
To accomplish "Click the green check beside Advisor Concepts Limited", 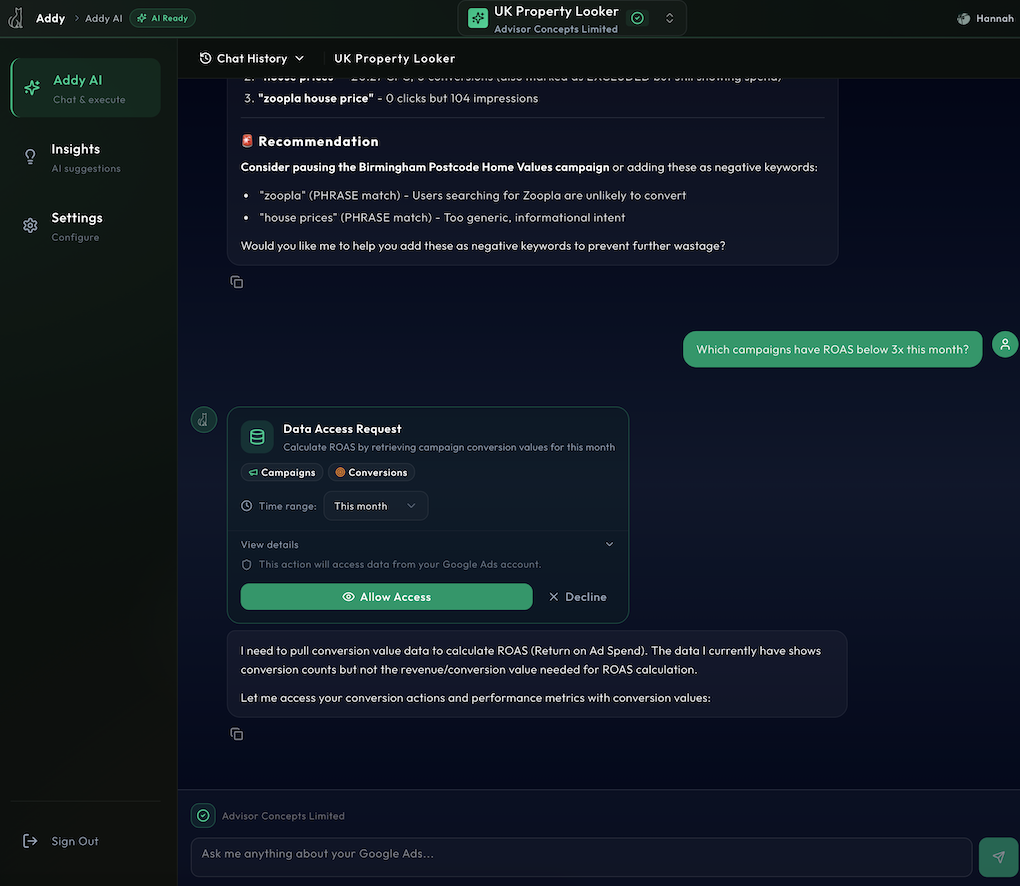I will click(204, 816).
